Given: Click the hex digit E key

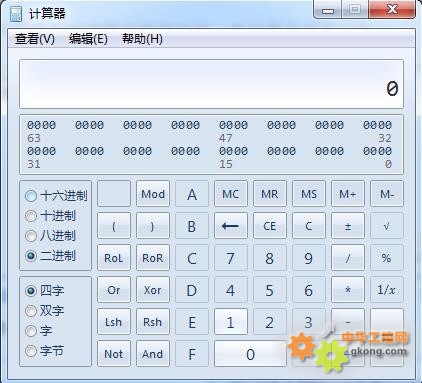Looking at the screenshot, I should [192, 322].
